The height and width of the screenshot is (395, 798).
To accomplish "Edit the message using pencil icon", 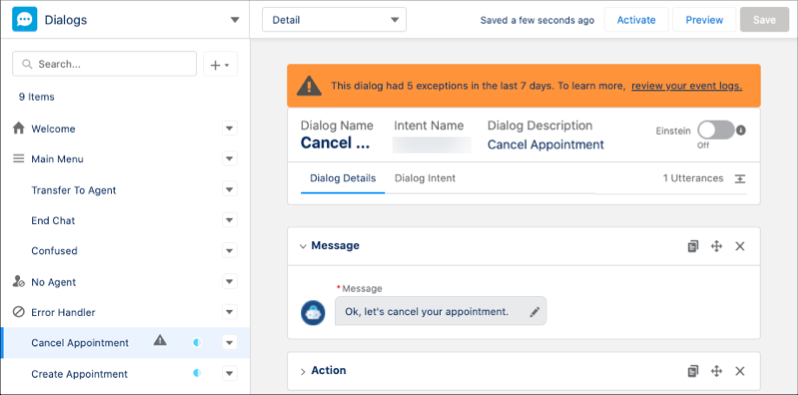I will coord(534,312).
